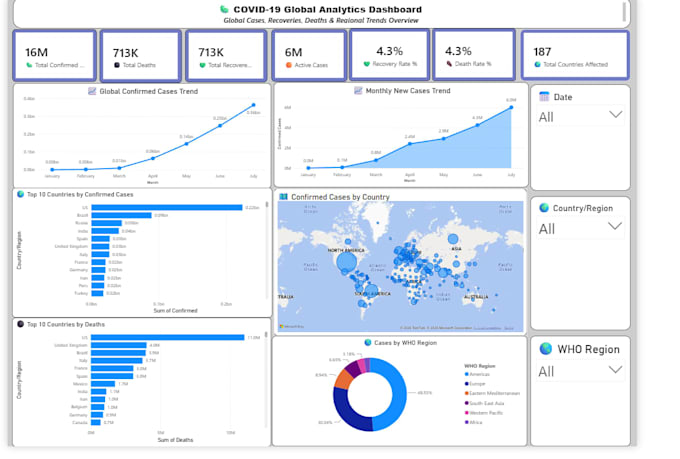Click the dark icon beside Top 10 Countries by Deaths
This screenshot has height=459, width=680.
coord(20,324)
